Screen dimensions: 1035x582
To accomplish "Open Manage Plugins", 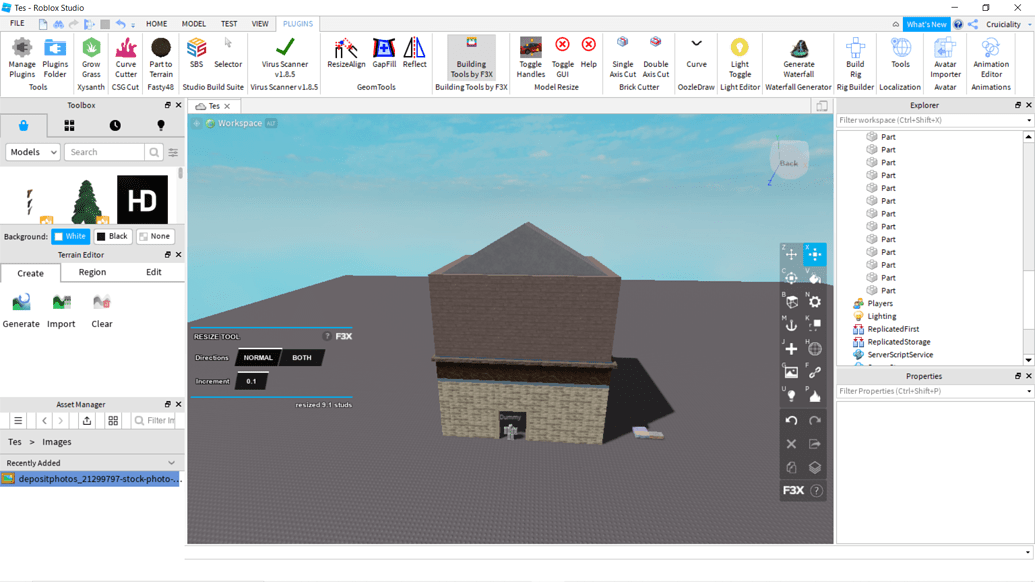I will 22,58.
